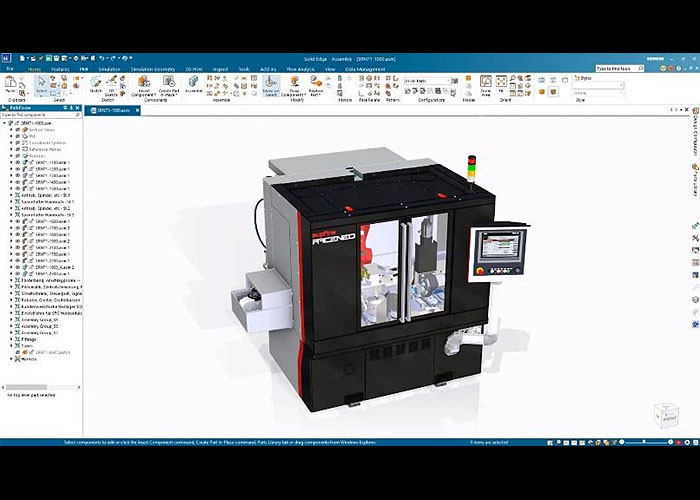Click the New document icon in title bar
The image size is (700, 500).
tap(22, 58)
